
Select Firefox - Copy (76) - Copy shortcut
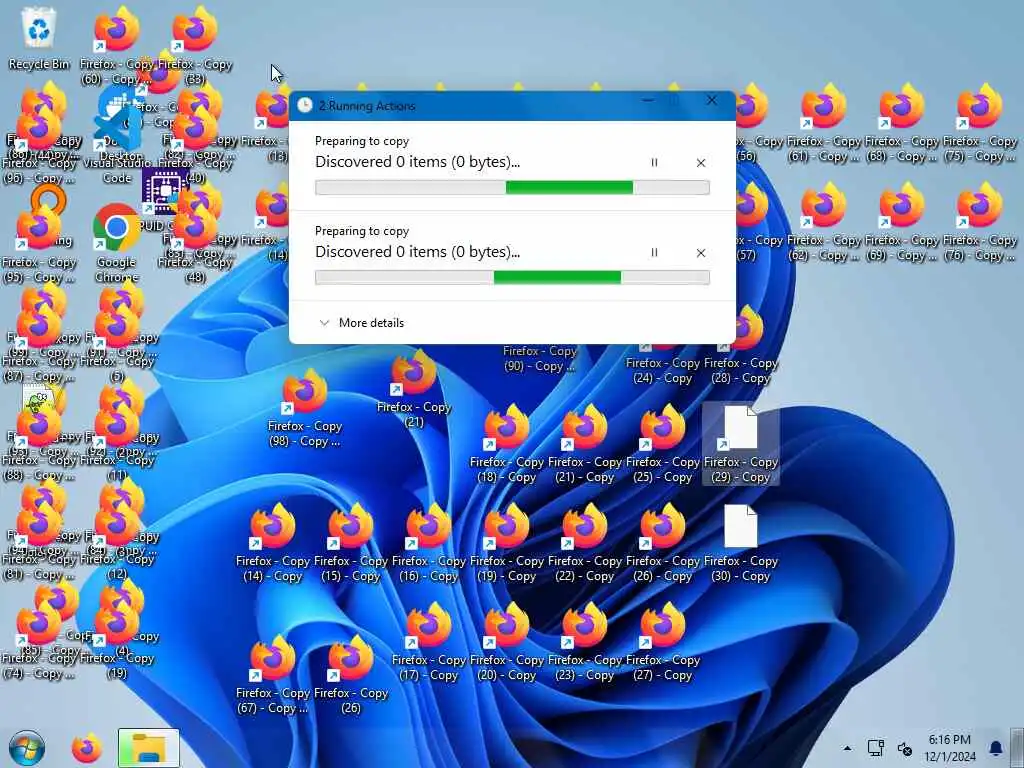(x=979, y=223)
